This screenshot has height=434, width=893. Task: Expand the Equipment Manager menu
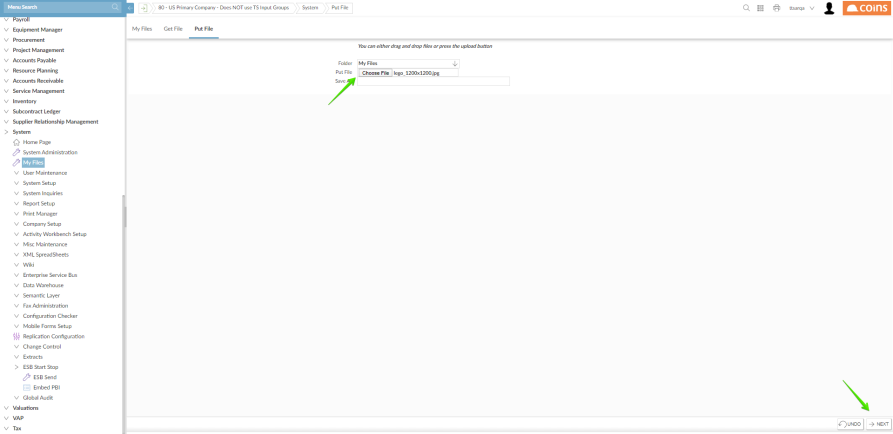tap(6, 30)
